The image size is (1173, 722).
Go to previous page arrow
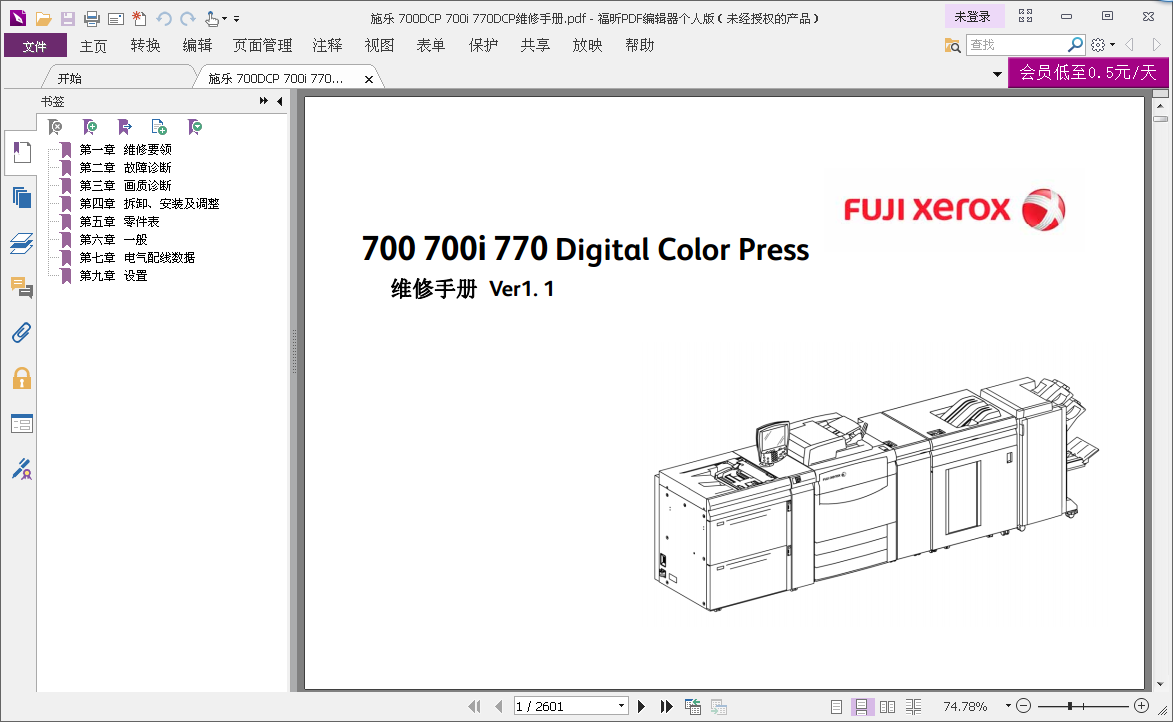click(499, 706)
